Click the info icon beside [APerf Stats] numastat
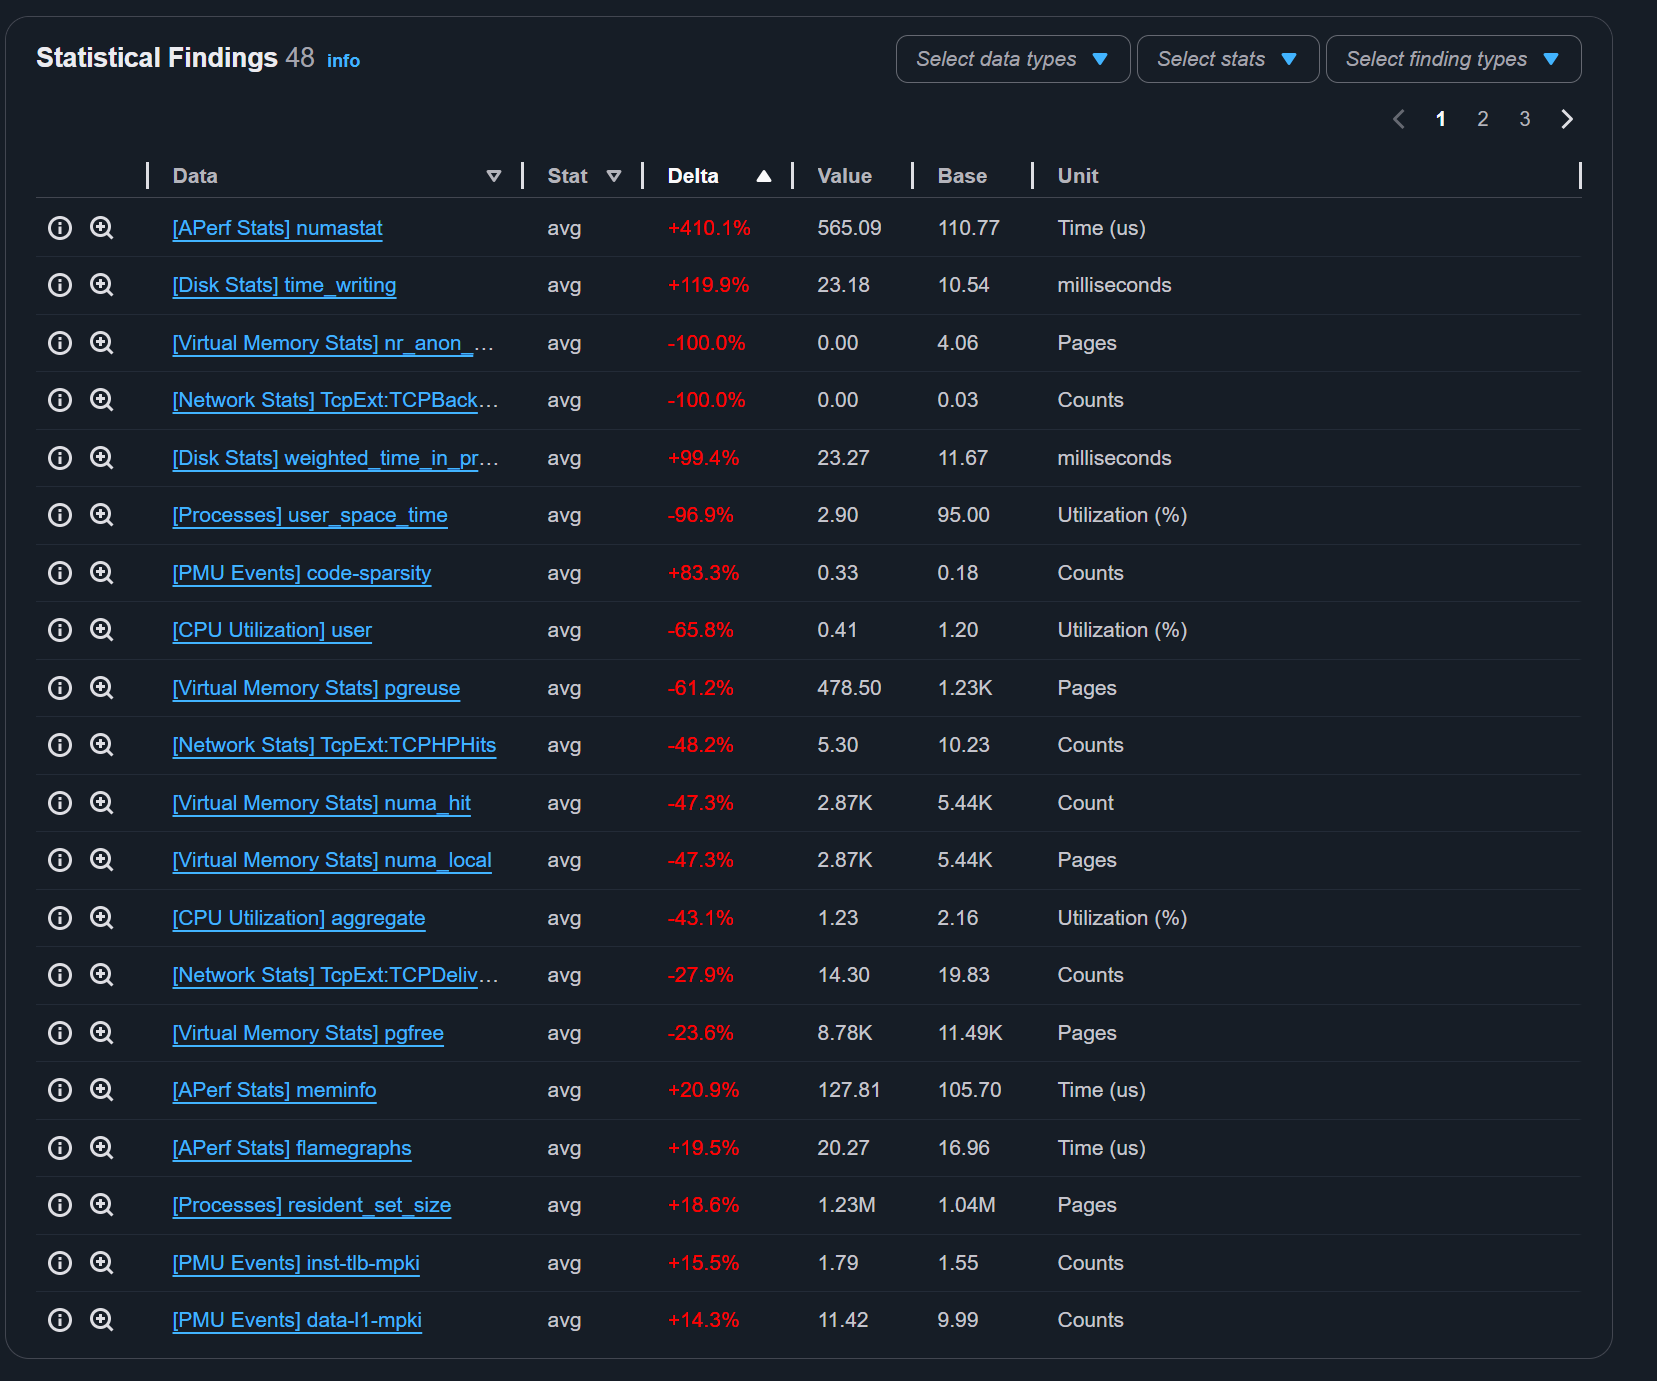1657x1381 pixels. (x=59, y=228)
